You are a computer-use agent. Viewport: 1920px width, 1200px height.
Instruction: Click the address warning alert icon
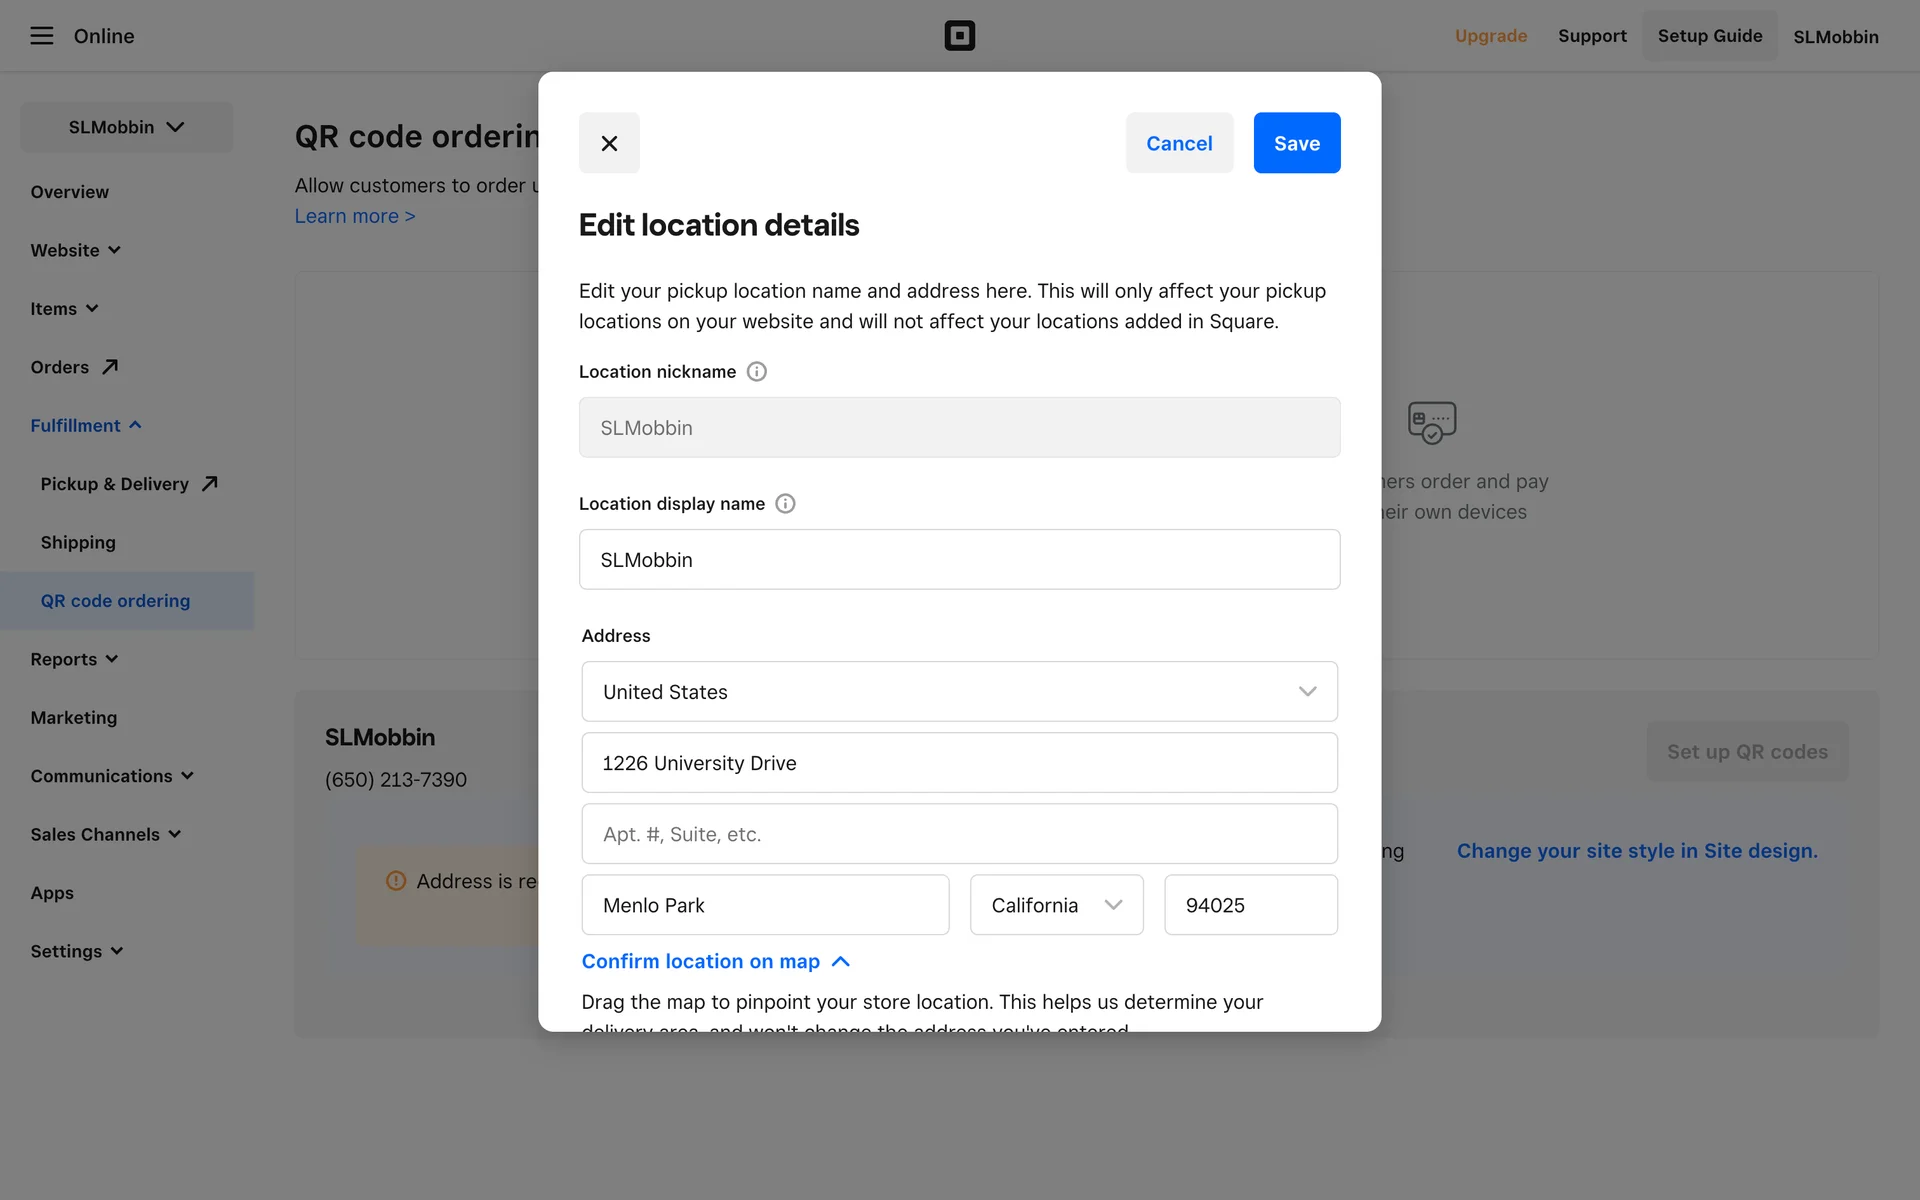click(396, 881)
